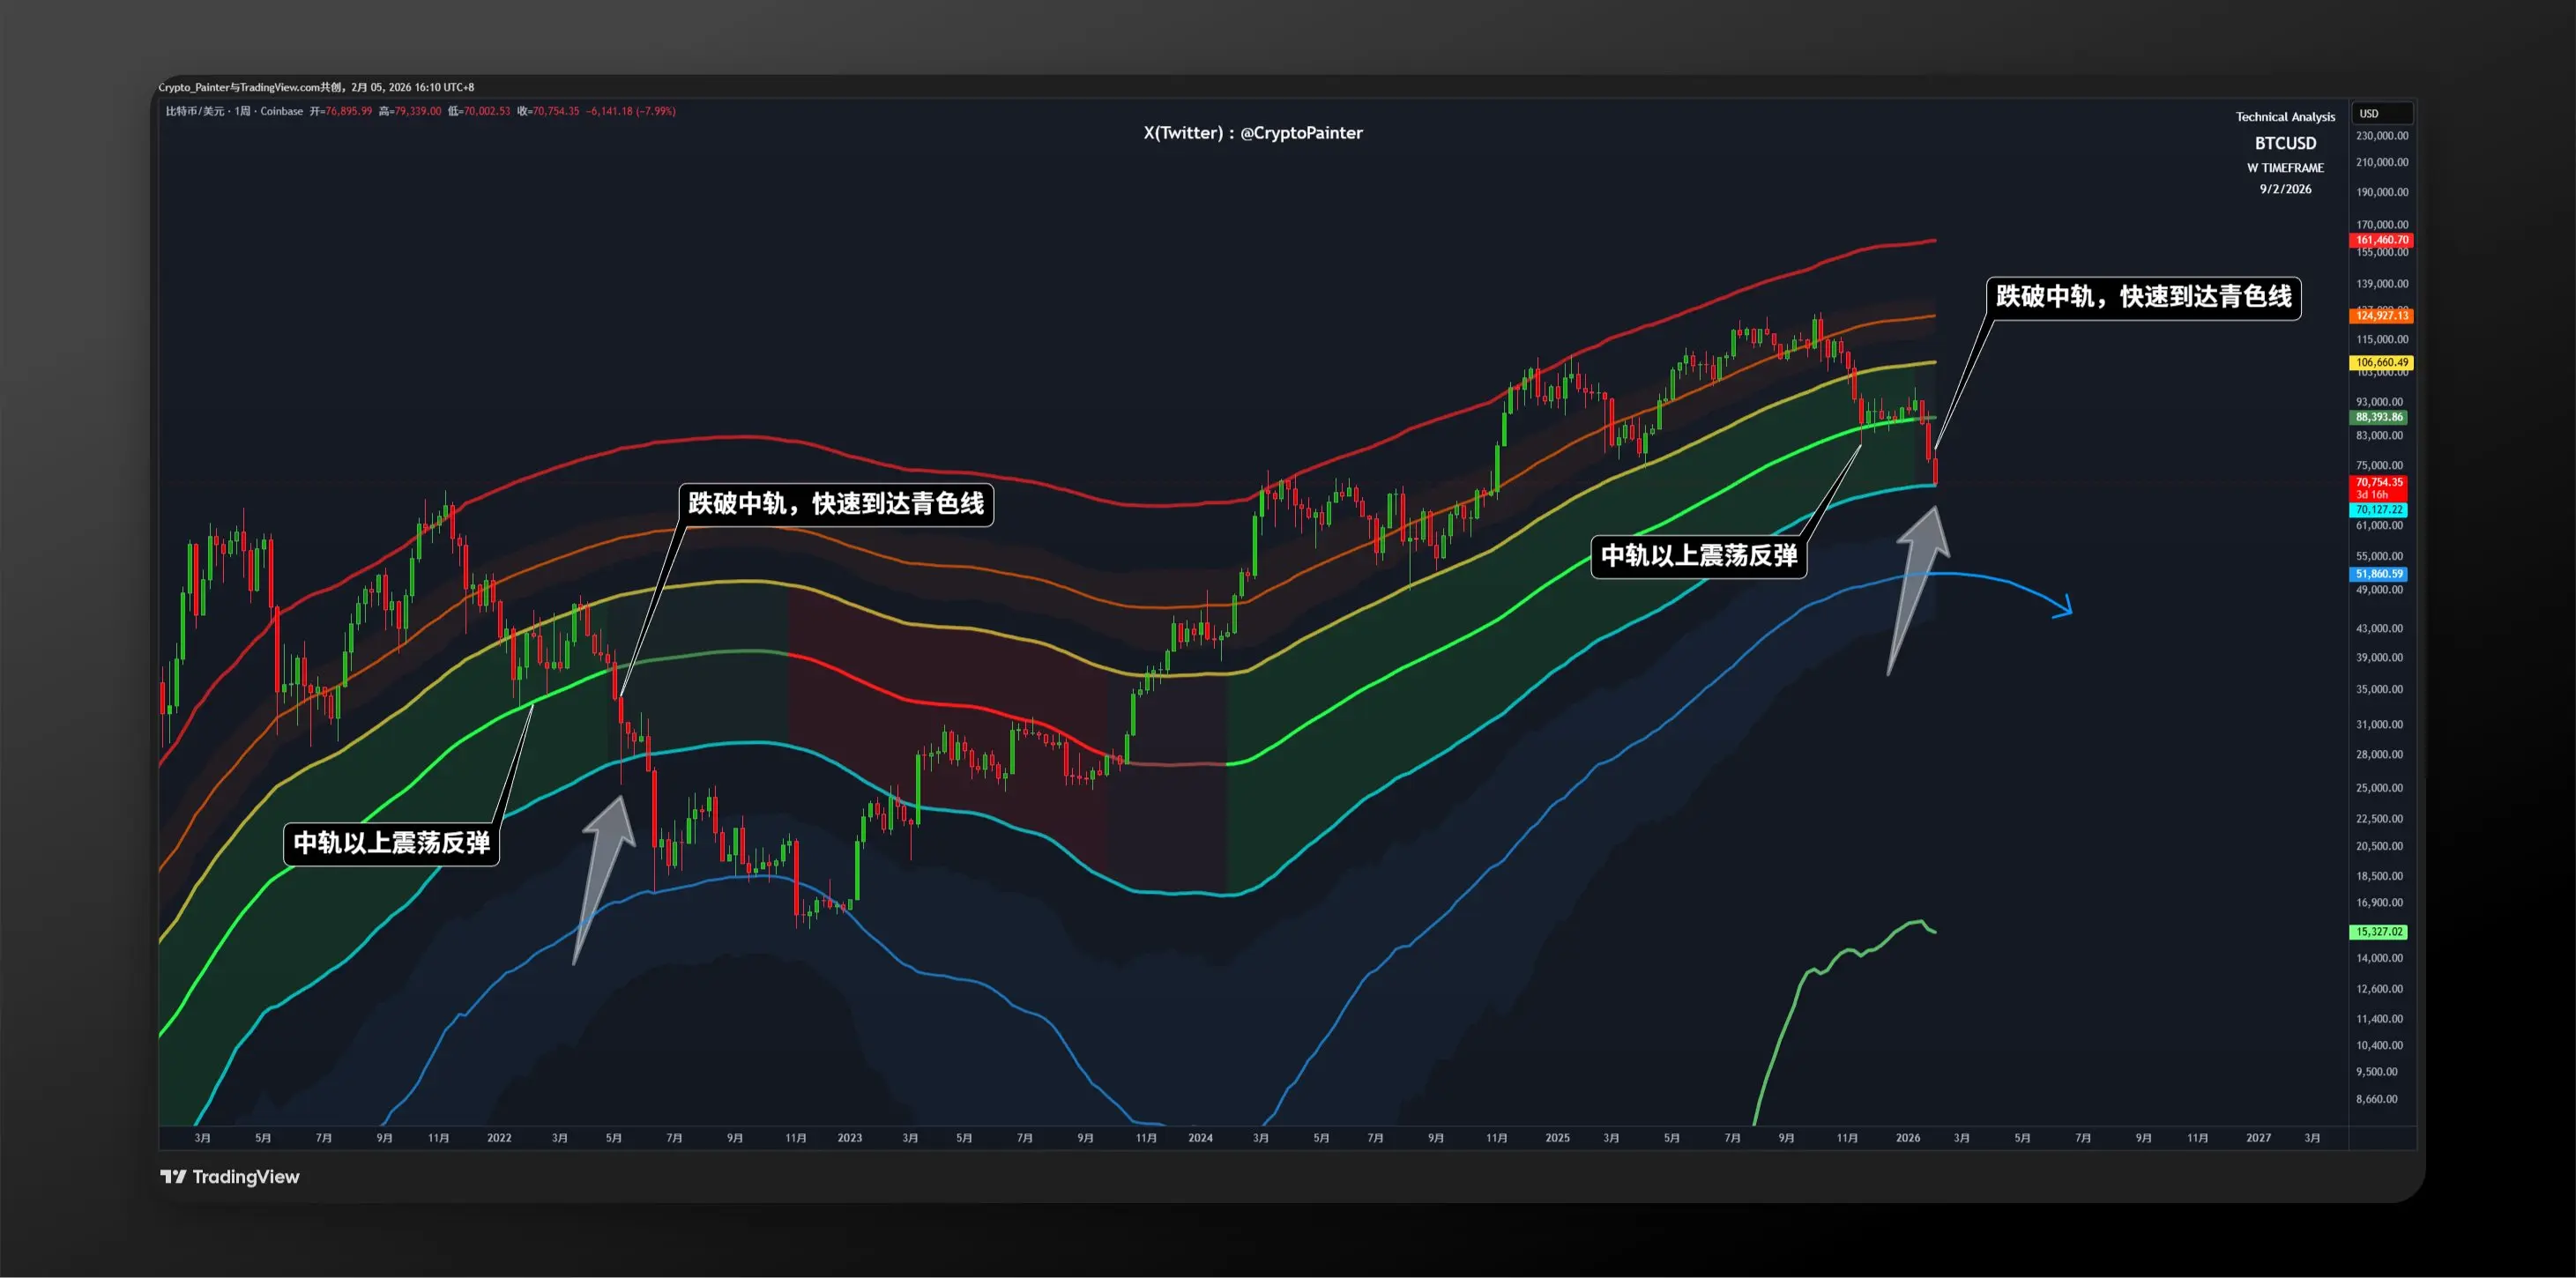2576x1278 pixels.
Task: Click the current price 70,754.35 label
Action: [2379, 483]
